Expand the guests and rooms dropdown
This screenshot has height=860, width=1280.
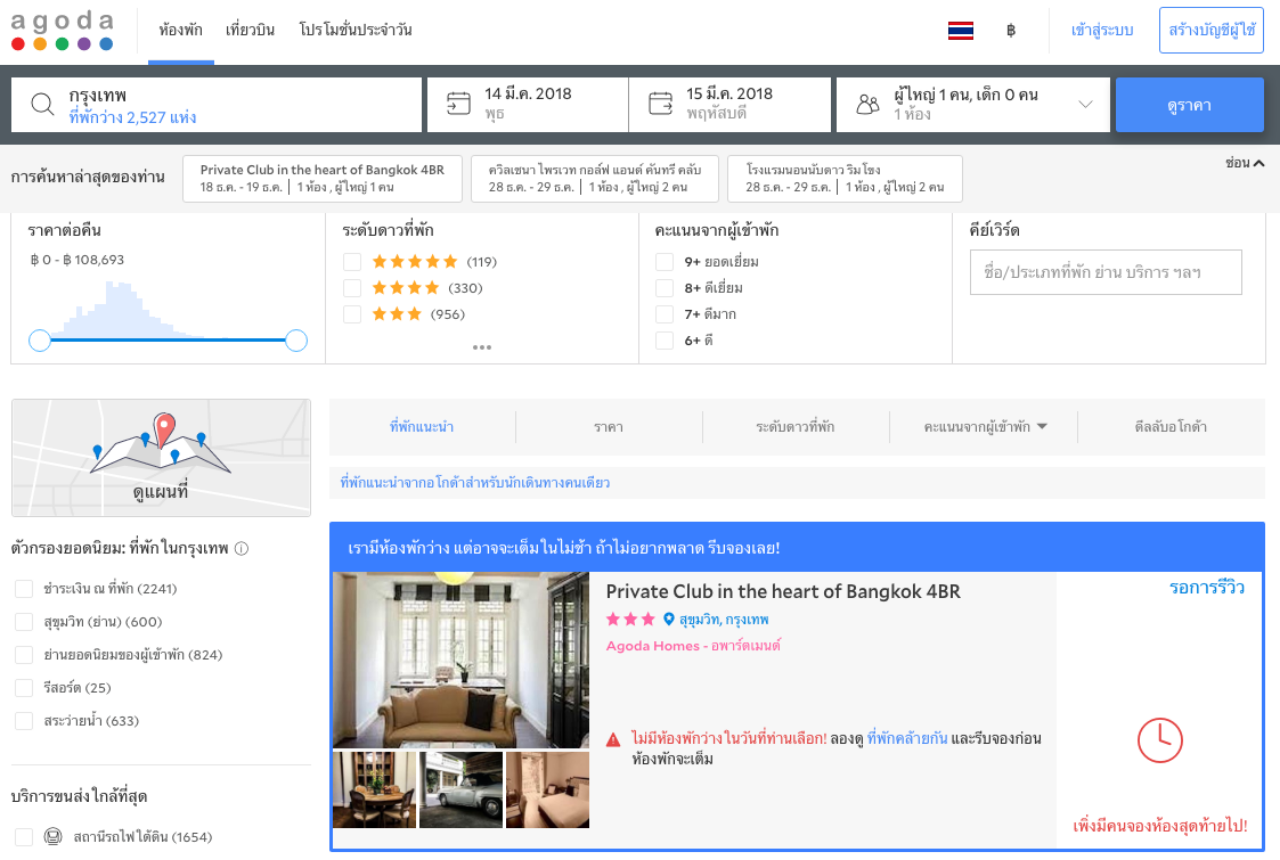click(x=1085, y=104)
